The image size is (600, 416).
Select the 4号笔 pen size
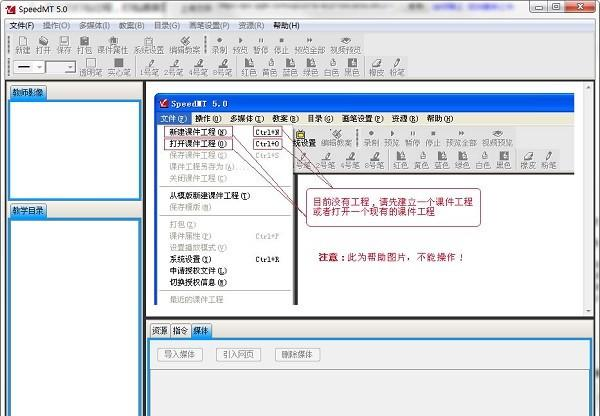[x=198, y=67]
